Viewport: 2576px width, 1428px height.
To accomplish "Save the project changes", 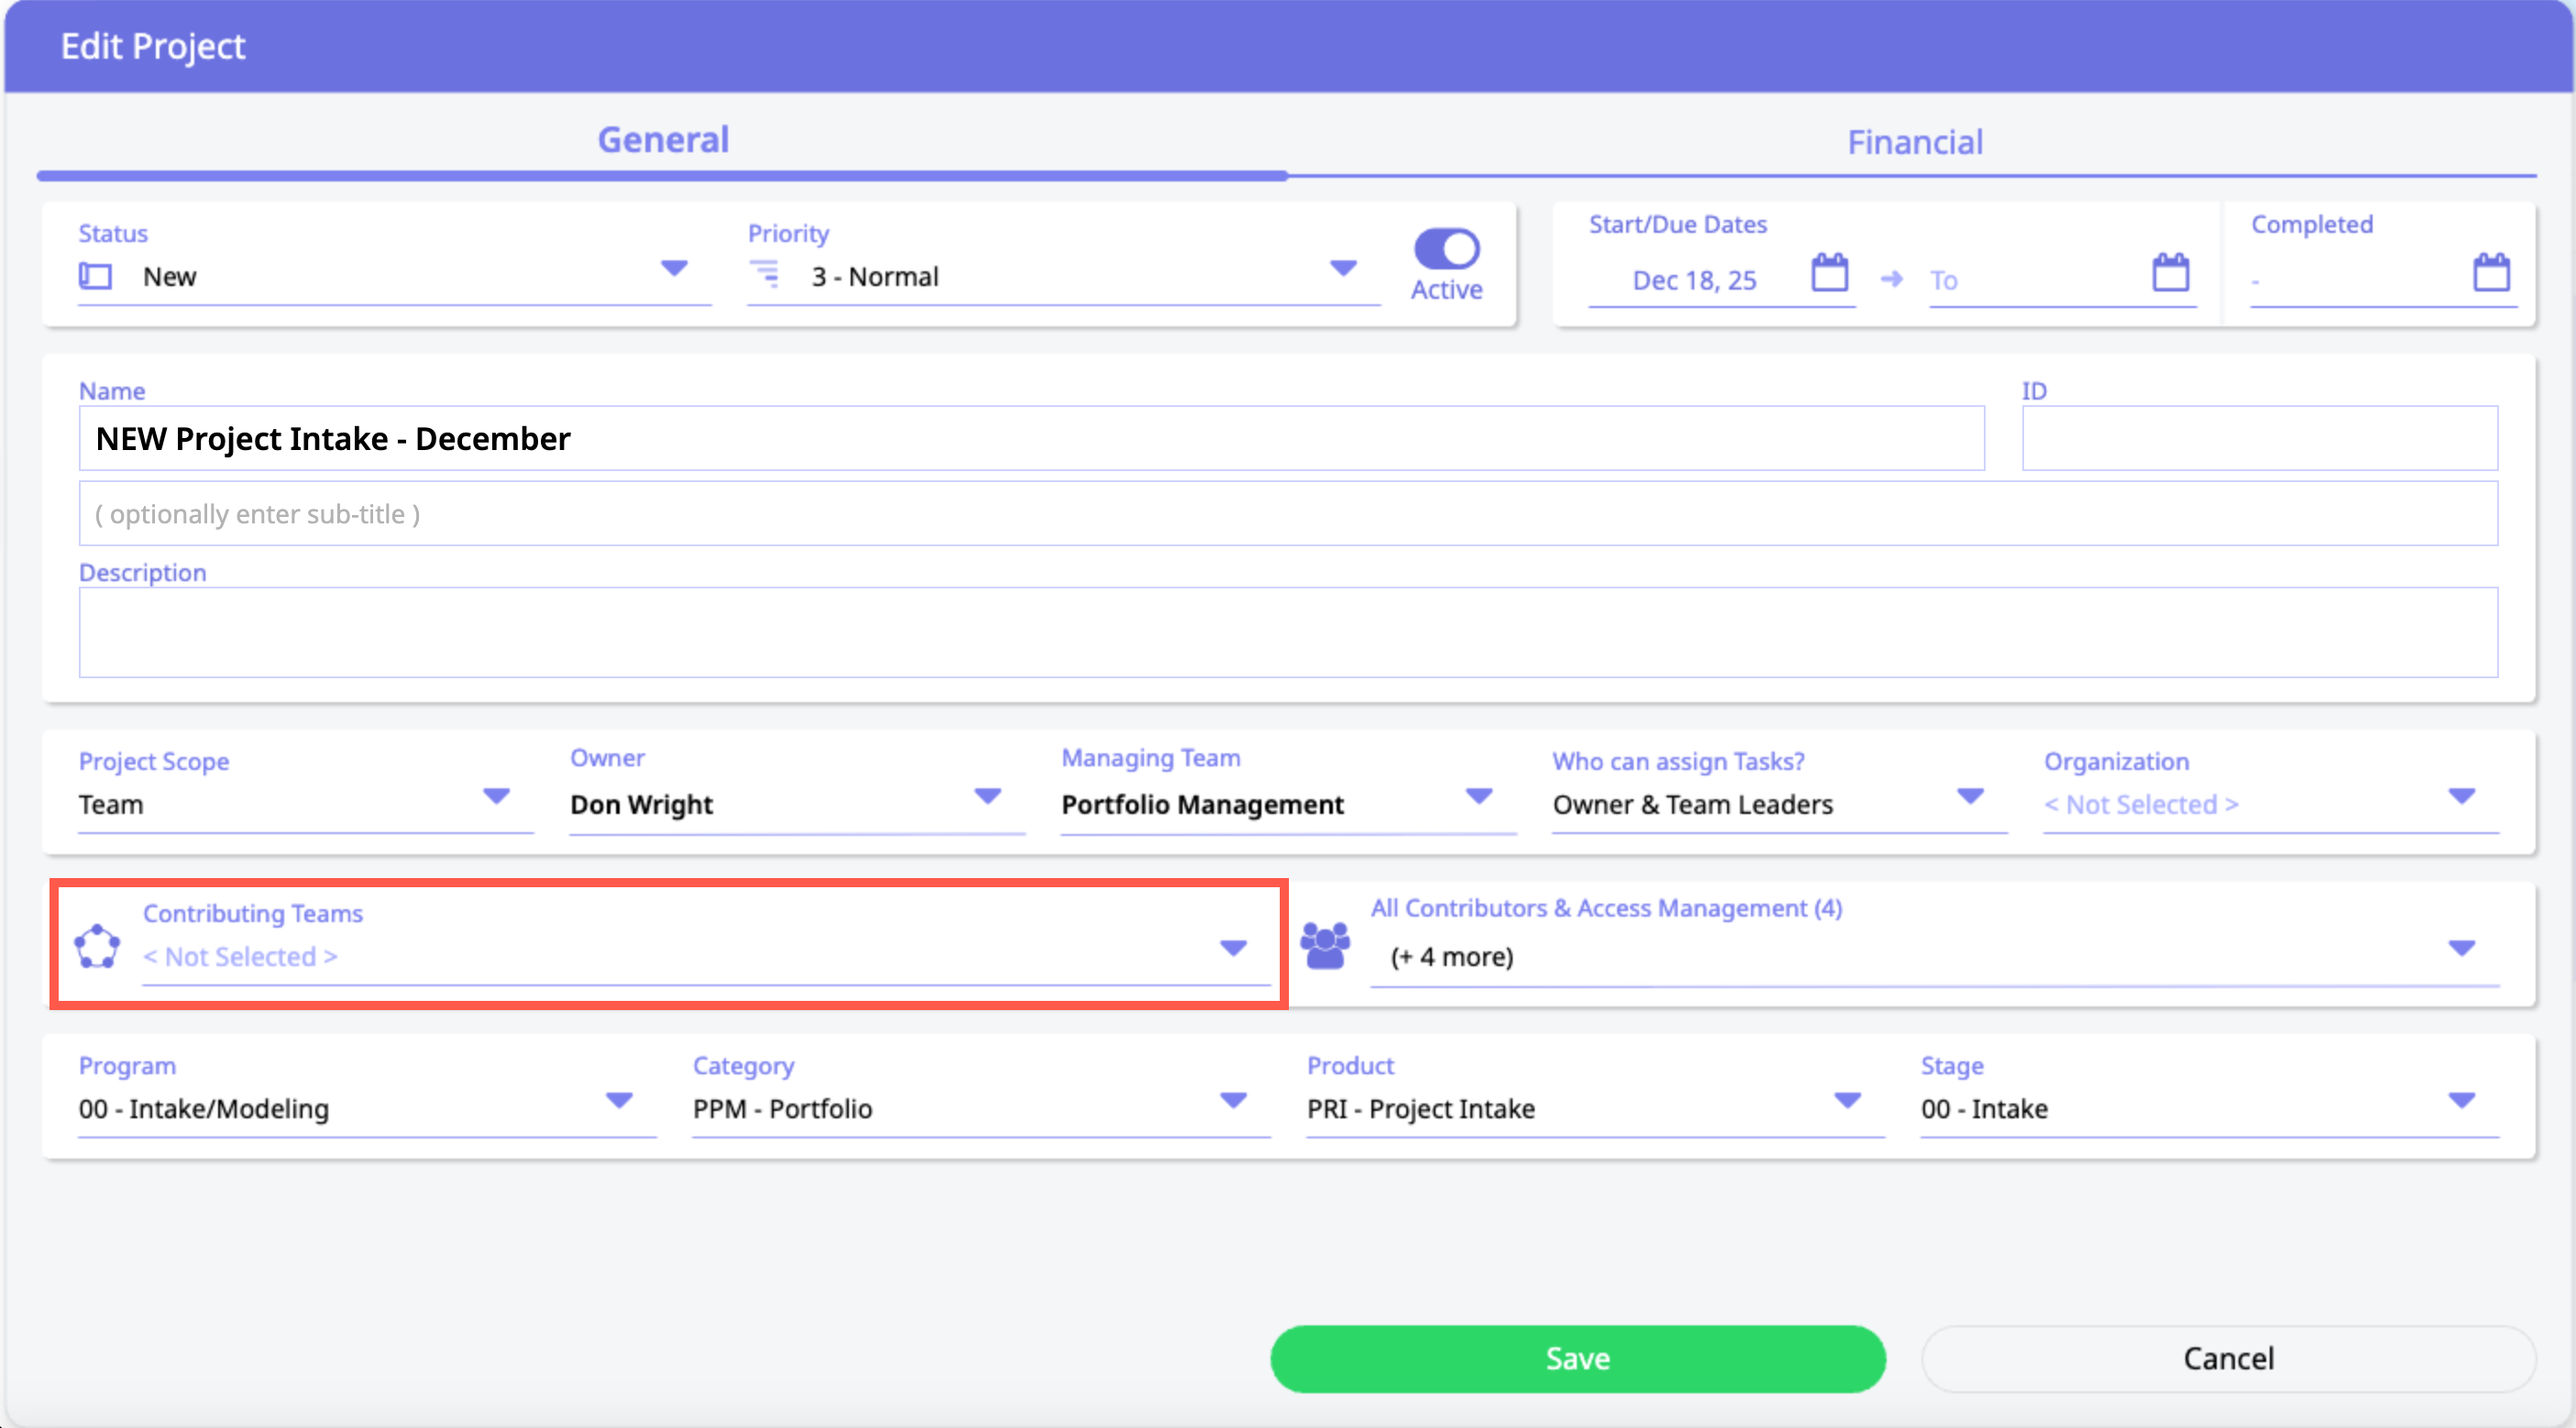I will [1577, 1358].
